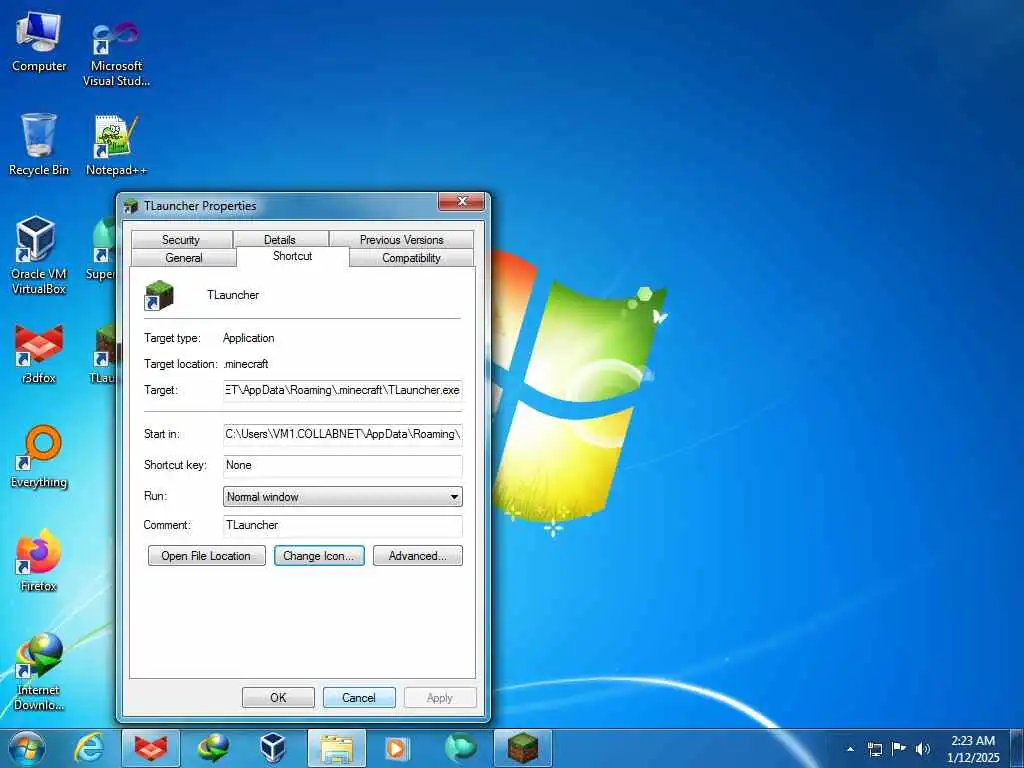Viewport: 1024px width, 768px height.
Task: Open the Windows Start menu orb
Action: pos(27,748)
